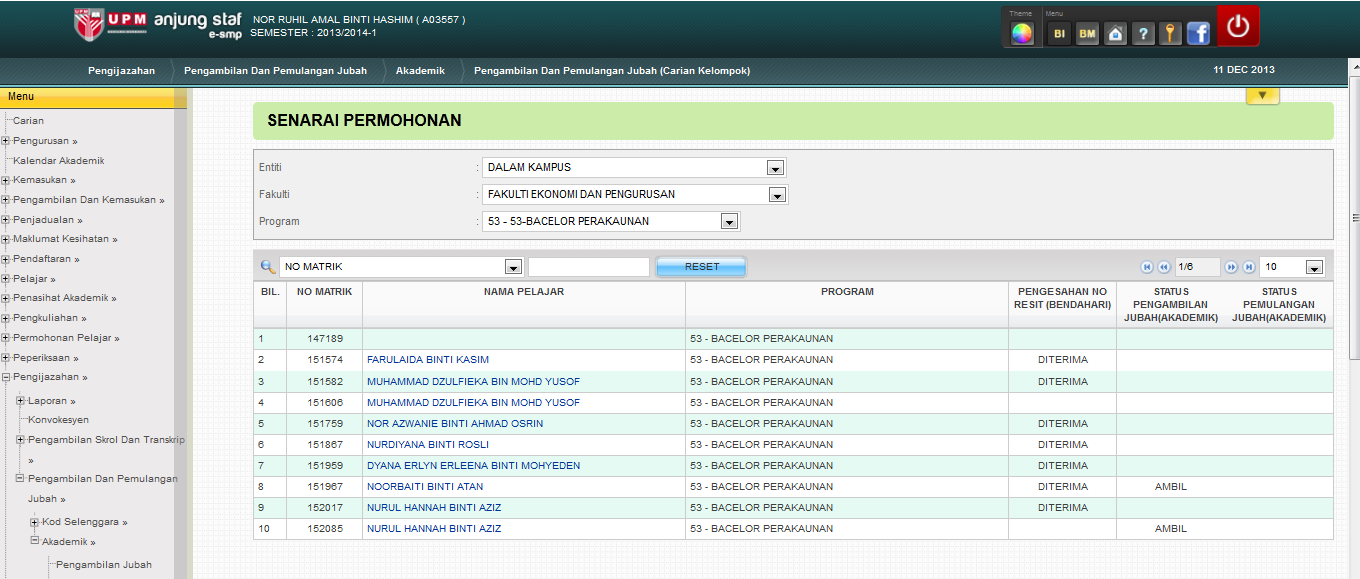Click matric number 147189
Image resolution: width=1360 pixels, height=579 pixels.
pos(325,339)
